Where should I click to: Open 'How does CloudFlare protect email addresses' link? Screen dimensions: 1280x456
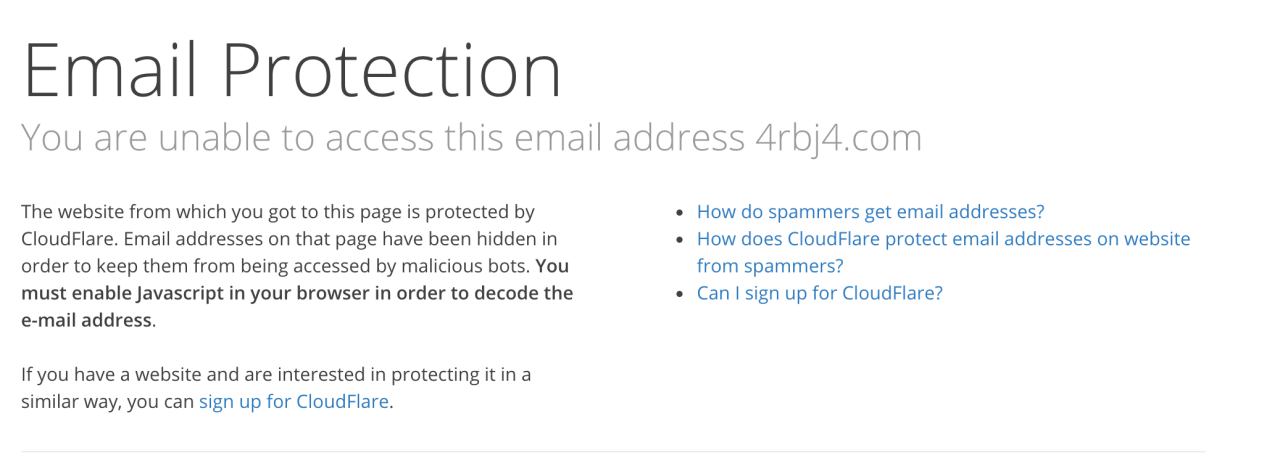click(943, 239)
